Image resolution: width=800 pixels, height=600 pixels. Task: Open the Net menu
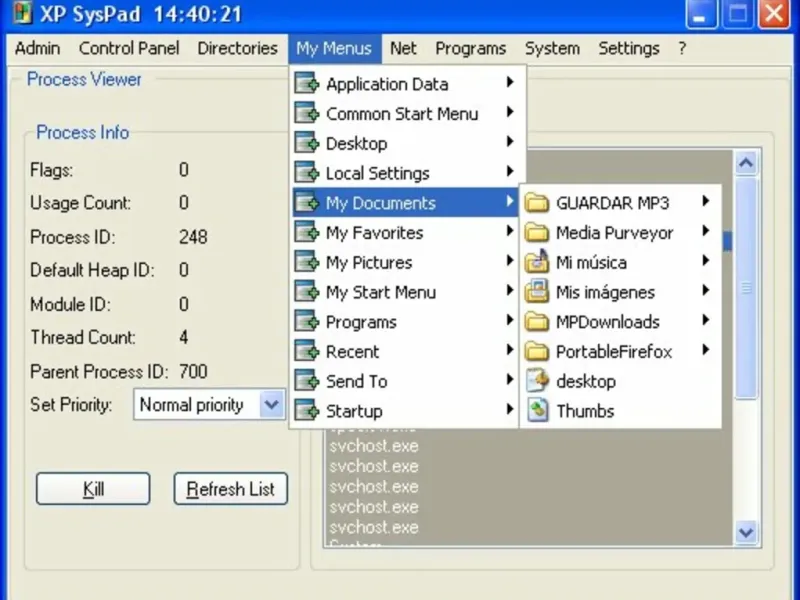click(x=403, y=48)
